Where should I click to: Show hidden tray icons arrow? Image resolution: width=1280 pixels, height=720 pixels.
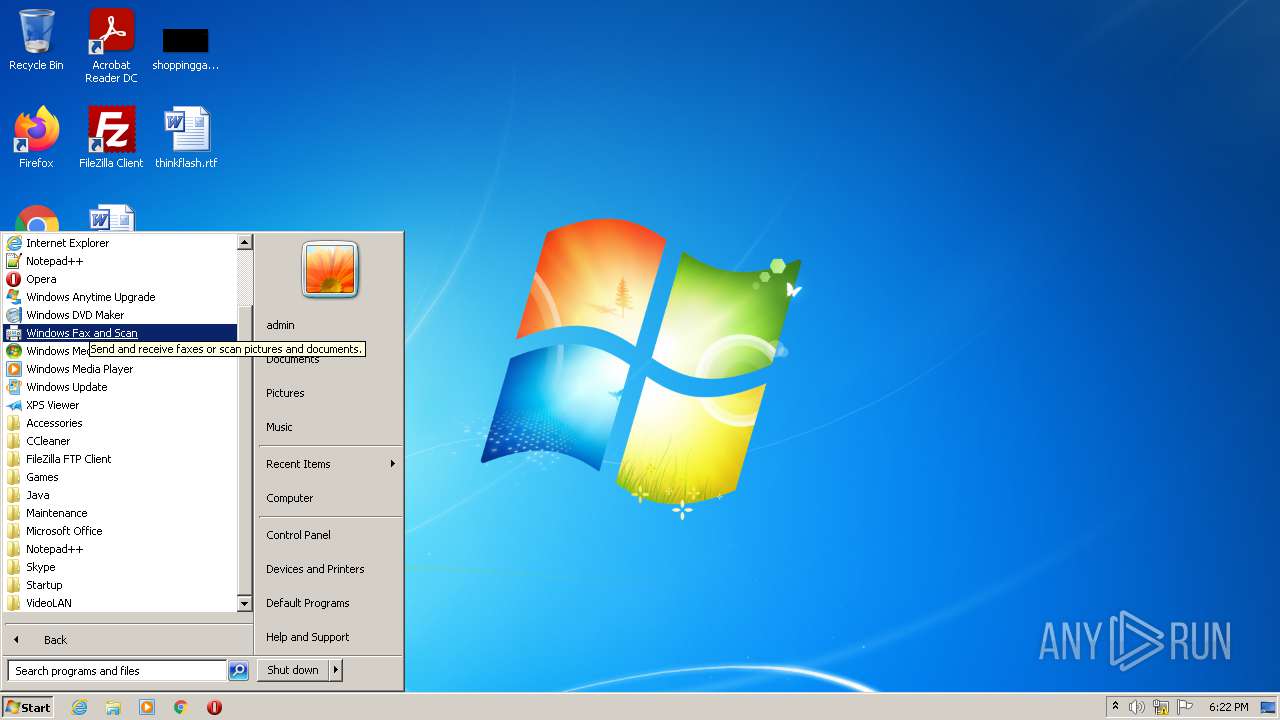pyautogui.click(x=1115, y=707)
